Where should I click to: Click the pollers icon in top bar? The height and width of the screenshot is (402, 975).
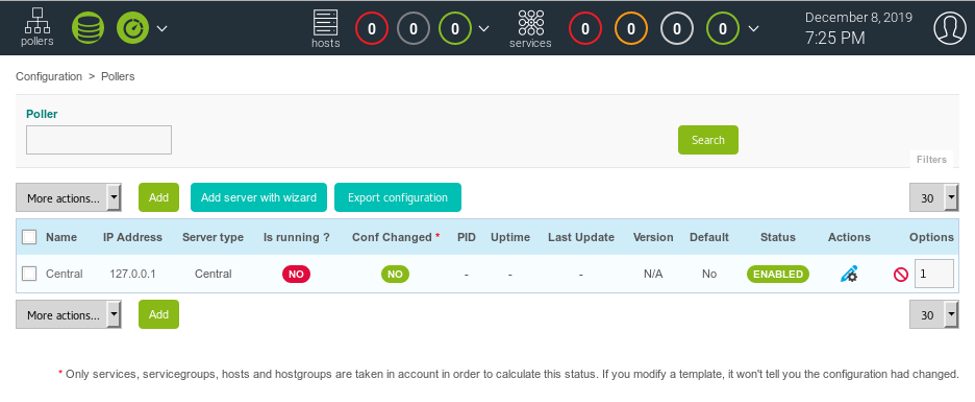point(37,27)
